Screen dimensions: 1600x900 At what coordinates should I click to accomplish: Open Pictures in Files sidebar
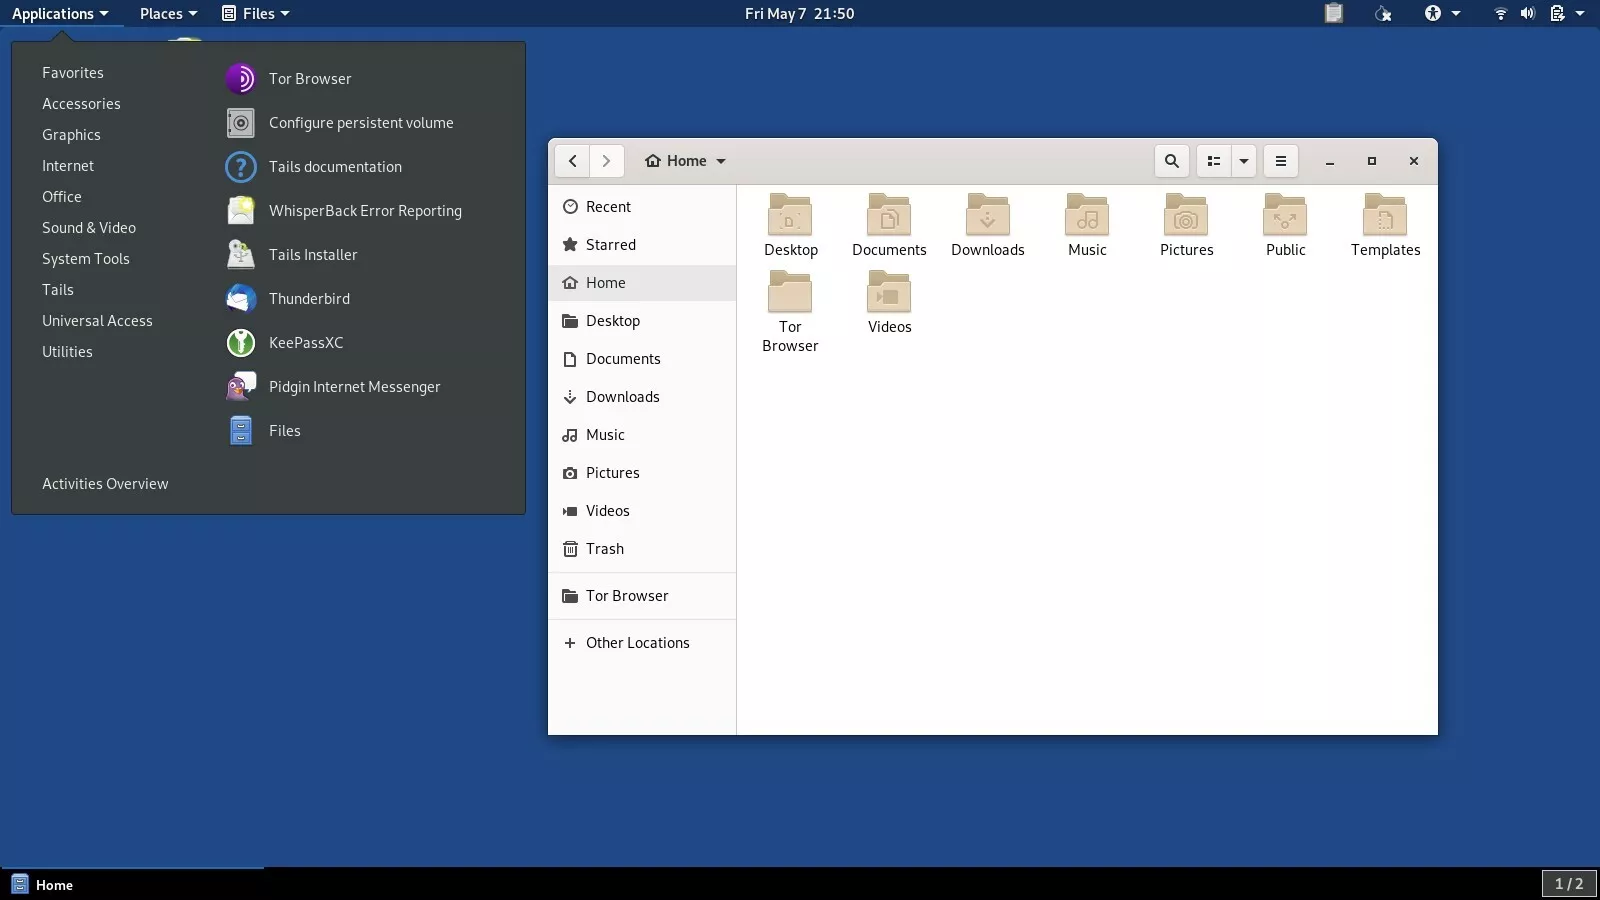642,473
